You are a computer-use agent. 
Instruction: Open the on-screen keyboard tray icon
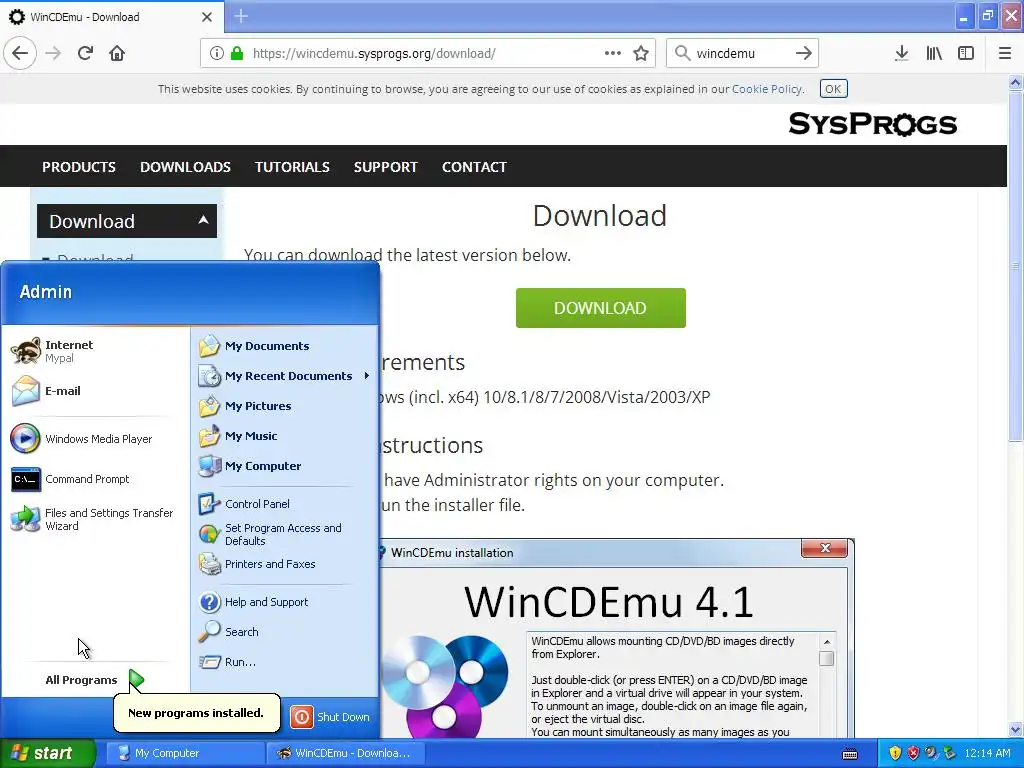[x=850, y=754]
